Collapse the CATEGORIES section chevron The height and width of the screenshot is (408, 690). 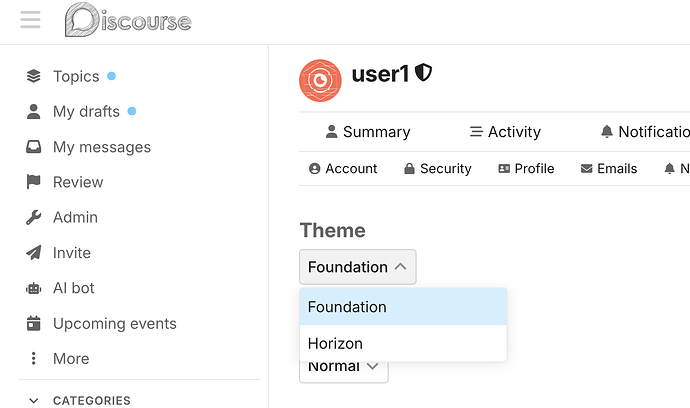pos(33,401)
